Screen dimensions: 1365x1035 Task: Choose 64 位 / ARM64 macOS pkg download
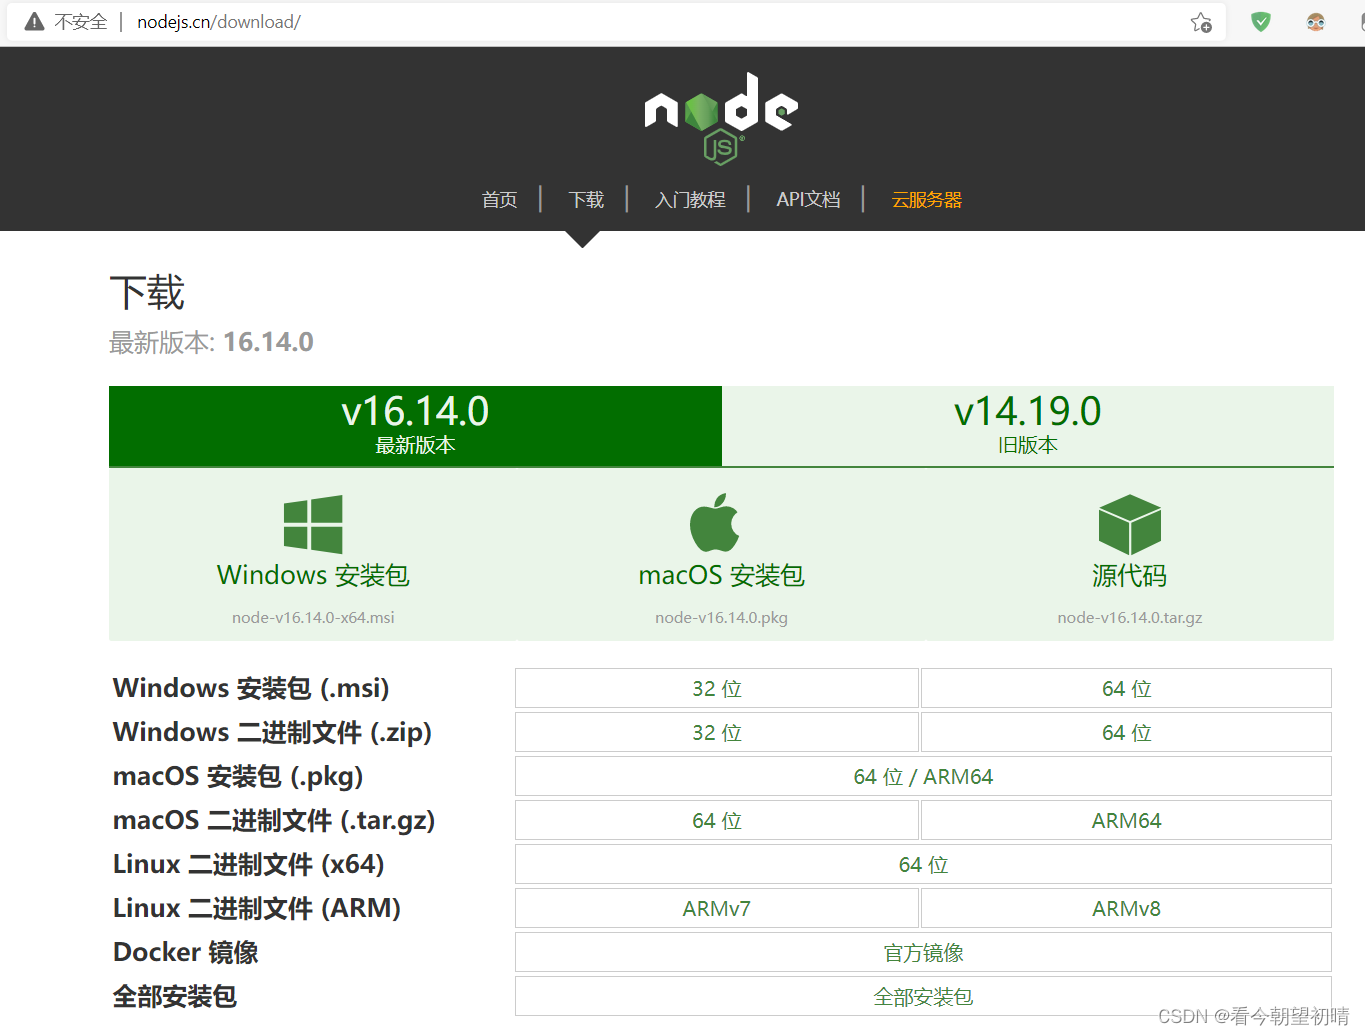[x=923, y=776]
